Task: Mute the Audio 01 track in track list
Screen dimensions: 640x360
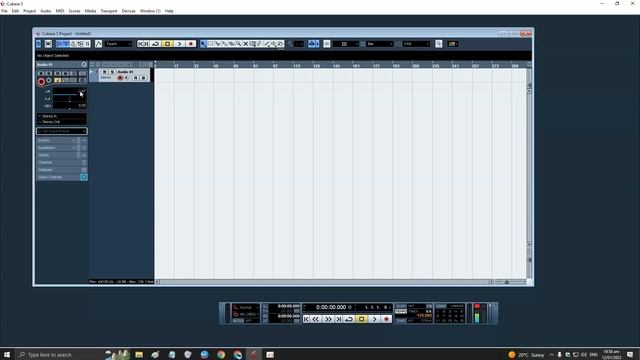Action: coord(104,72)
